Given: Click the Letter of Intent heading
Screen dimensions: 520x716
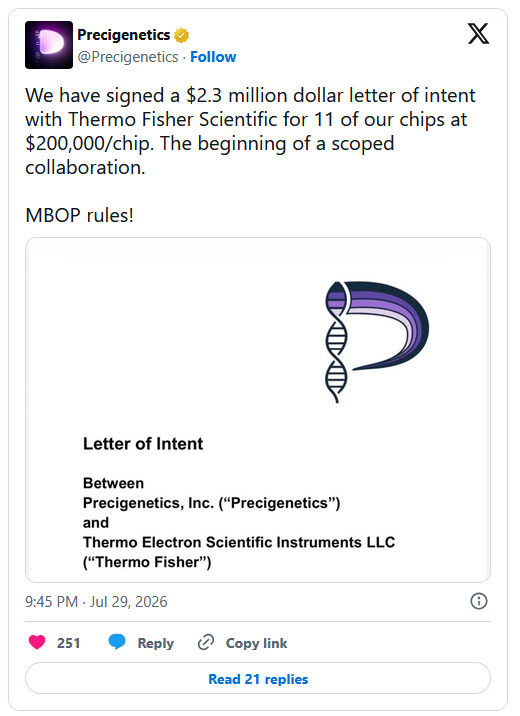Looking at the screenshot, I should click(143, 443).
